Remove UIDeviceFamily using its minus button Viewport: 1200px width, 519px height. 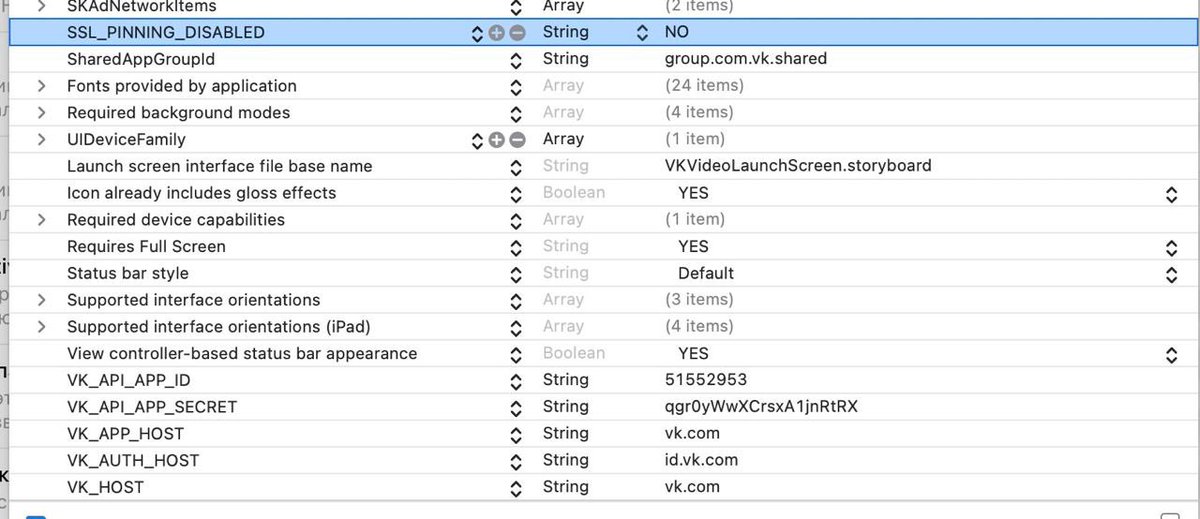click(517, 140)
